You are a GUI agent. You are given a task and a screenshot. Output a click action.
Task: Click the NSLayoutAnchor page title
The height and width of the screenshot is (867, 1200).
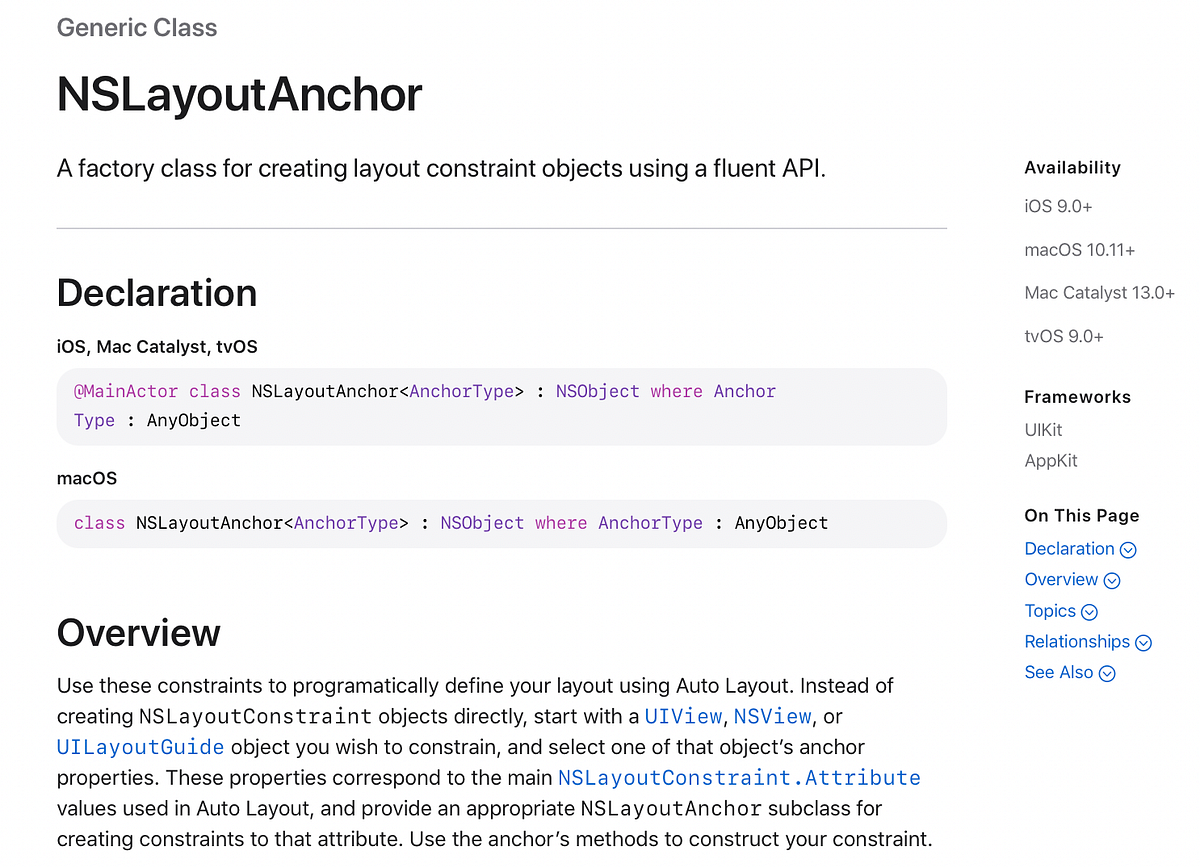[239, 95]
